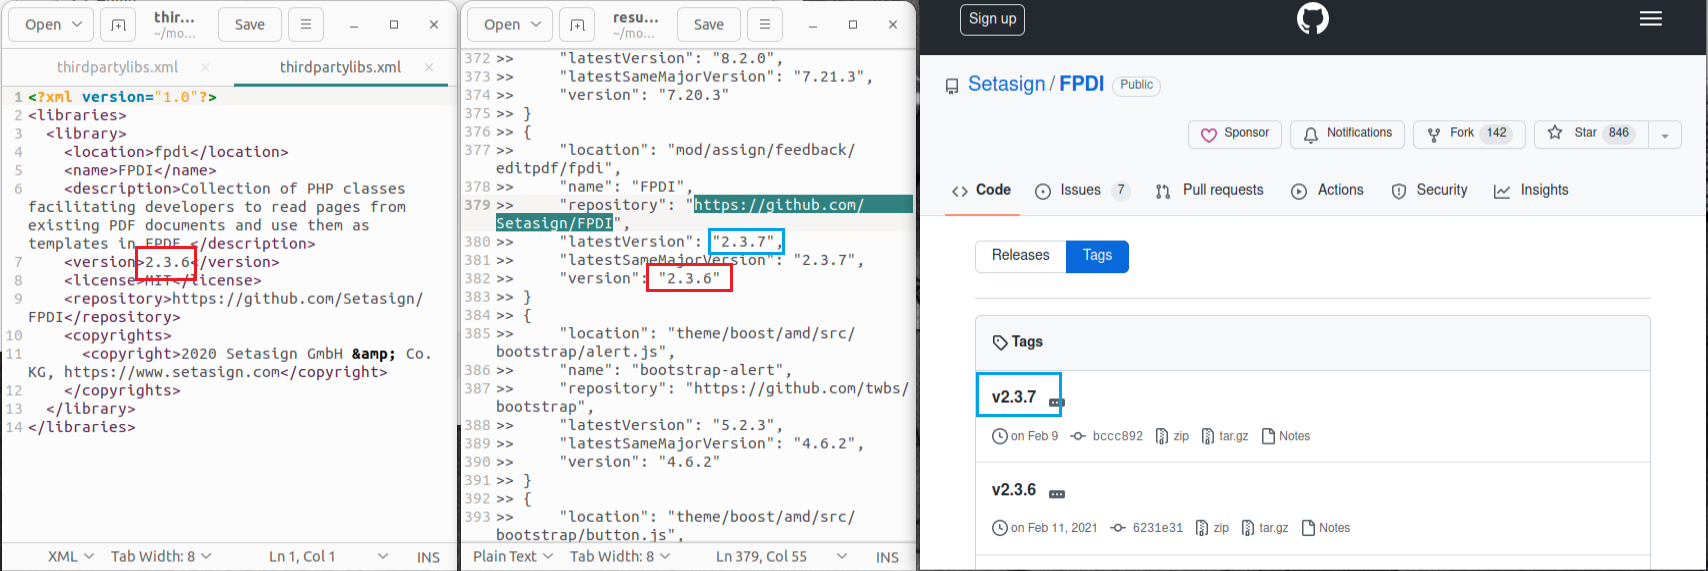The width and height of the screenshot is (1708, 571).
Task: Open the Setasign owner link
Action: click(x=1006, y=84)
